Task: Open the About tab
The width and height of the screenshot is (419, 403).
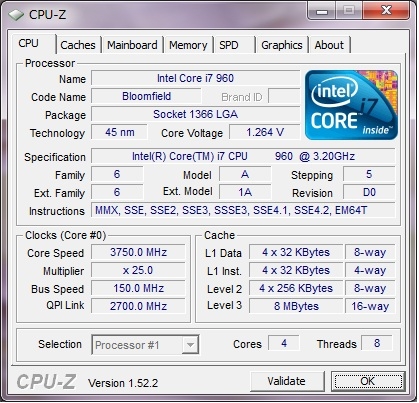Action: [329, 45]
